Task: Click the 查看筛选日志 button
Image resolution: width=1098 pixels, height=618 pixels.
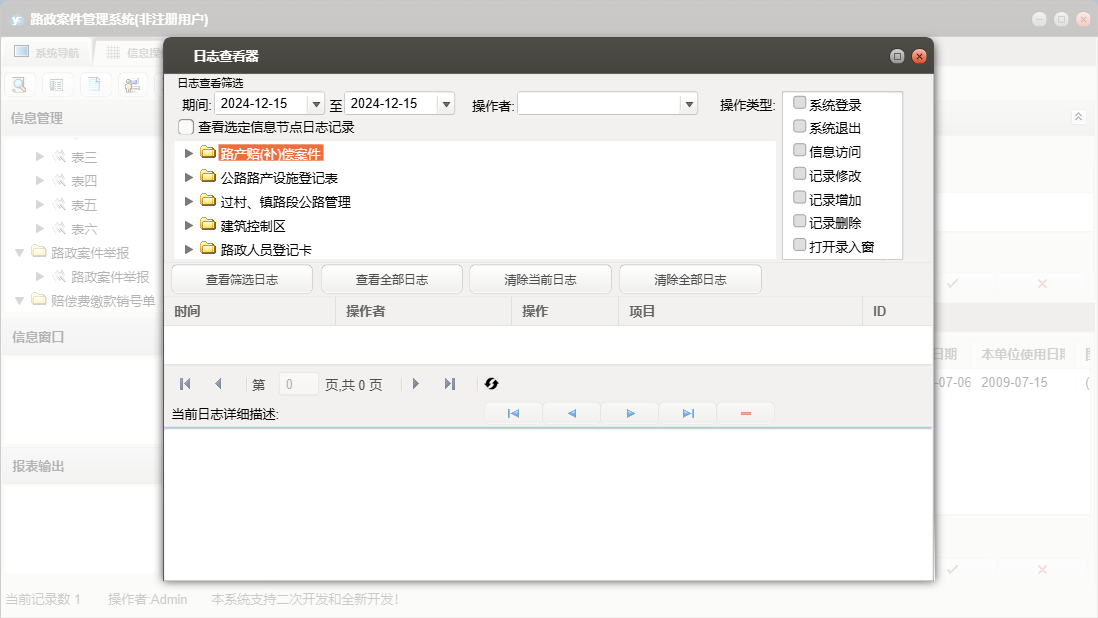Action: click(242, 280)
